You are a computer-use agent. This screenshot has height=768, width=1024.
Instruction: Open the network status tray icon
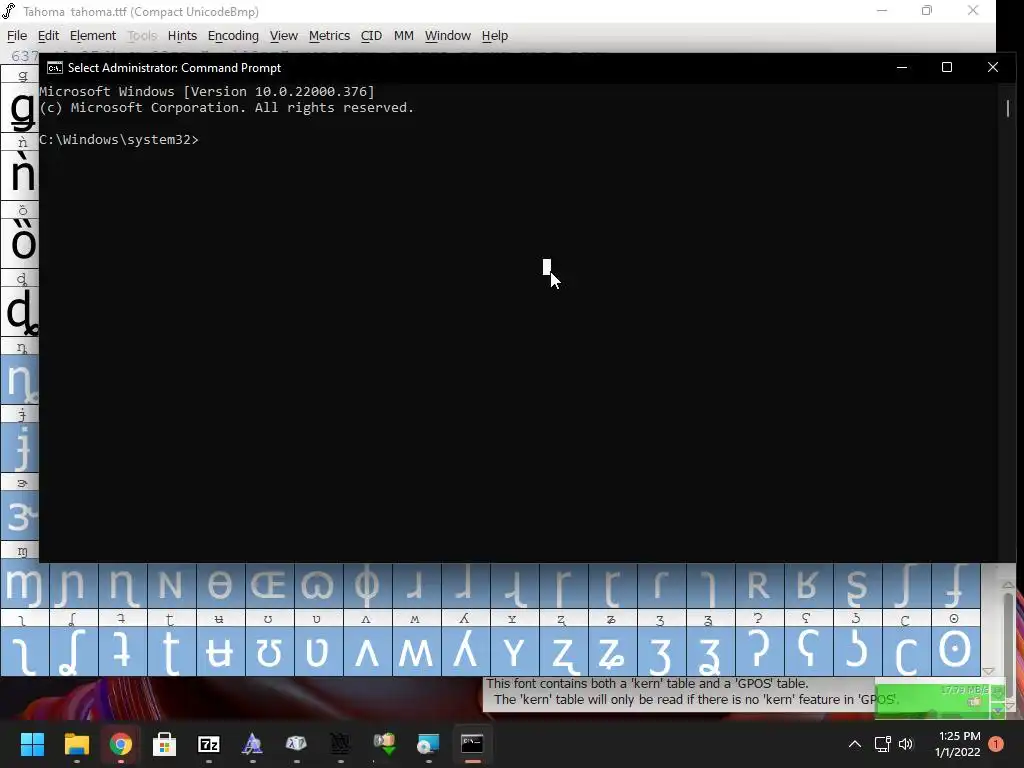pyautogui.click(x=882, y=744)
